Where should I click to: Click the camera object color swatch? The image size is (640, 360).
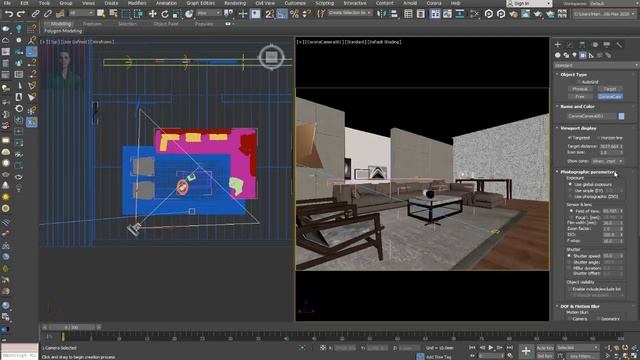pyautogui.click(x=621, y=116)
